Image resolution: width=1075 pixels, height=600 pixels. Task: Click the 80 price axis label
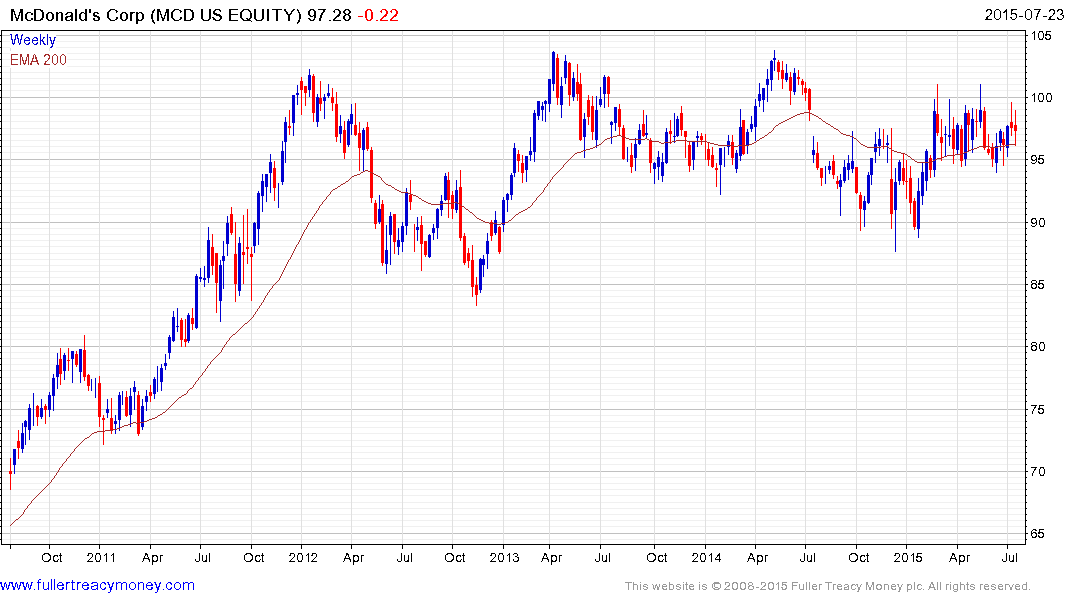click(x=1038, y=346)
